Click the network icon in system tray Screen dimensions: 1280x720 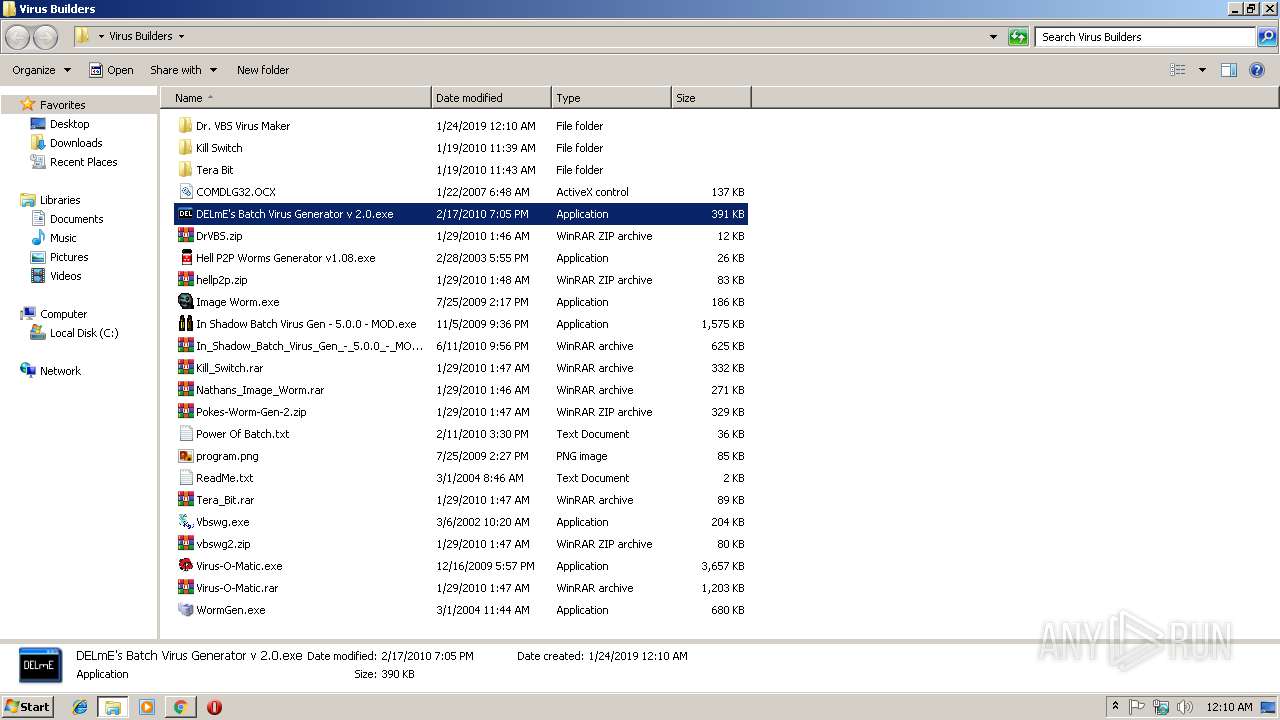[1161, 707]
